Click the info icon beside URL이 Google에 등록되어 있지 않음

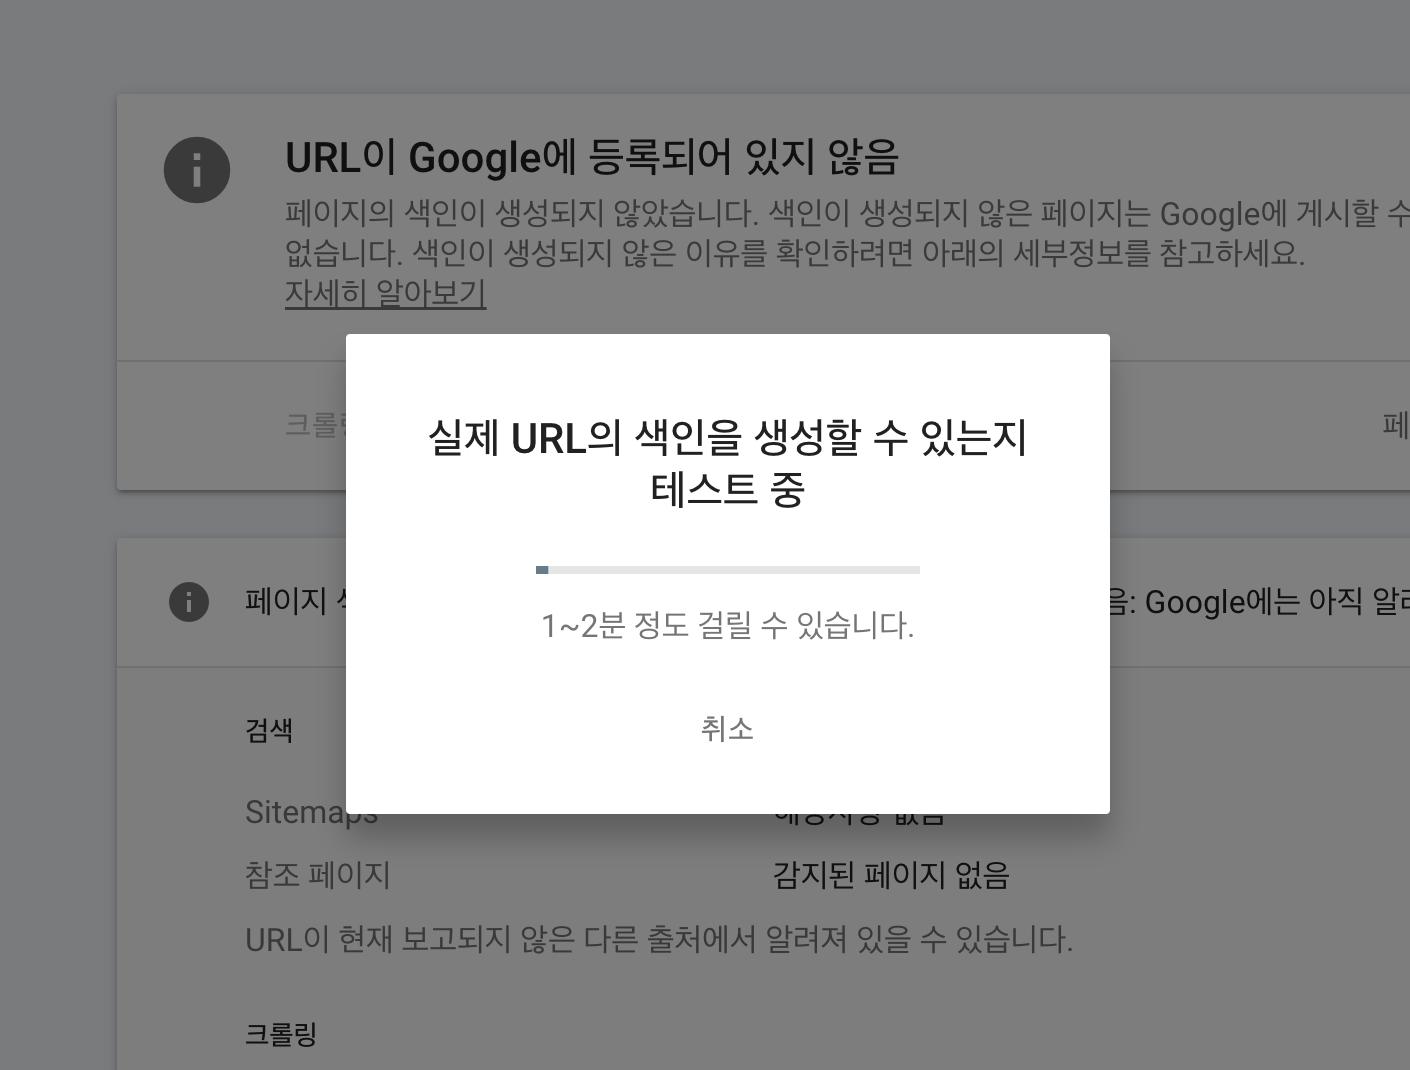[x=197, y=170]
